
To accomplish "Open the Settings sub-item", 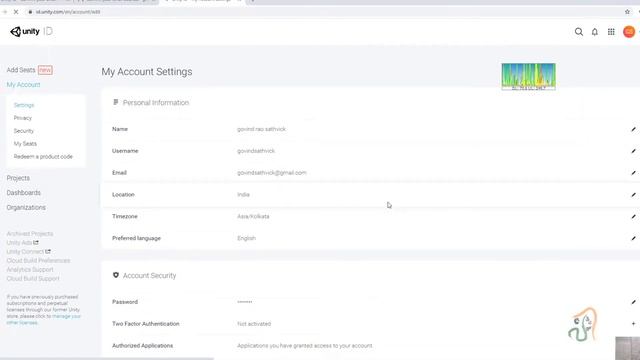I will [24, 105].
